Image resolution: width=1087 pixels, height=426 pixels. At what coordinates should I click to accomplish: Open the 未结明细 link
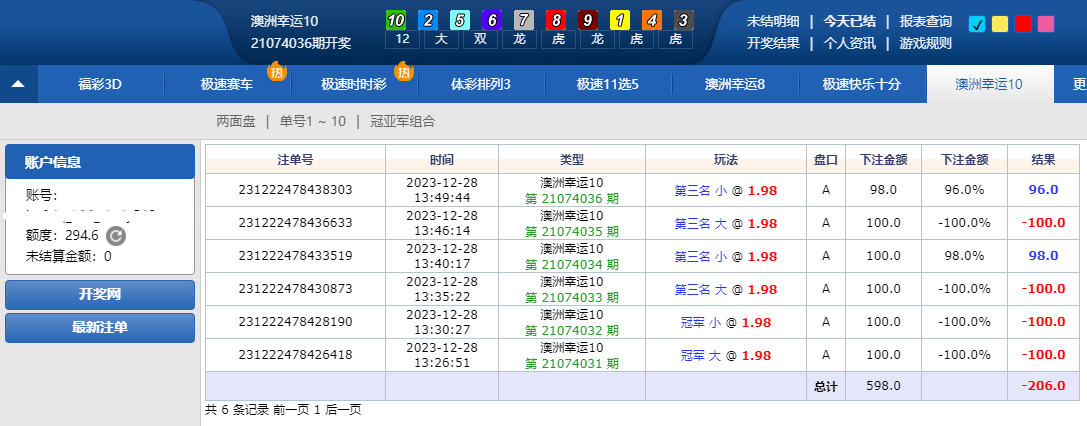(773, 21)
